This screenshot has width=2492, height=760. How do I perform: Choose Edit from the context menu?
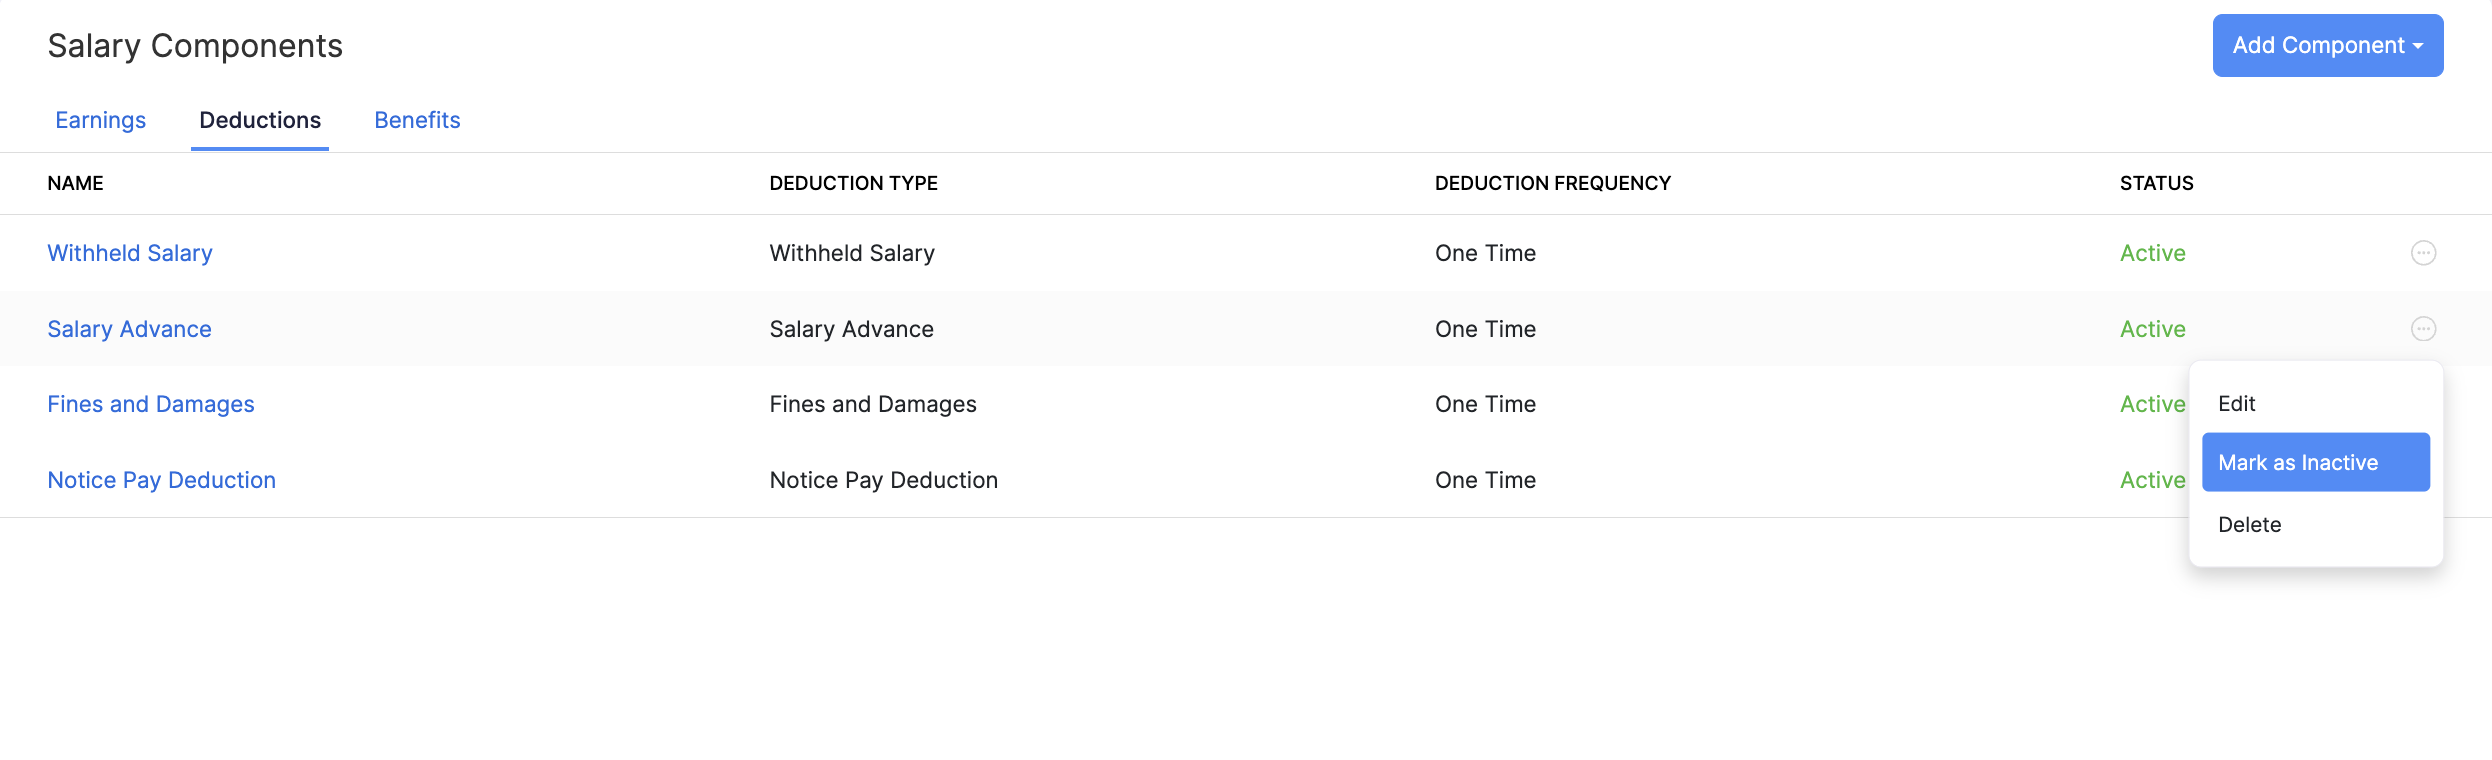[2237, 403]
